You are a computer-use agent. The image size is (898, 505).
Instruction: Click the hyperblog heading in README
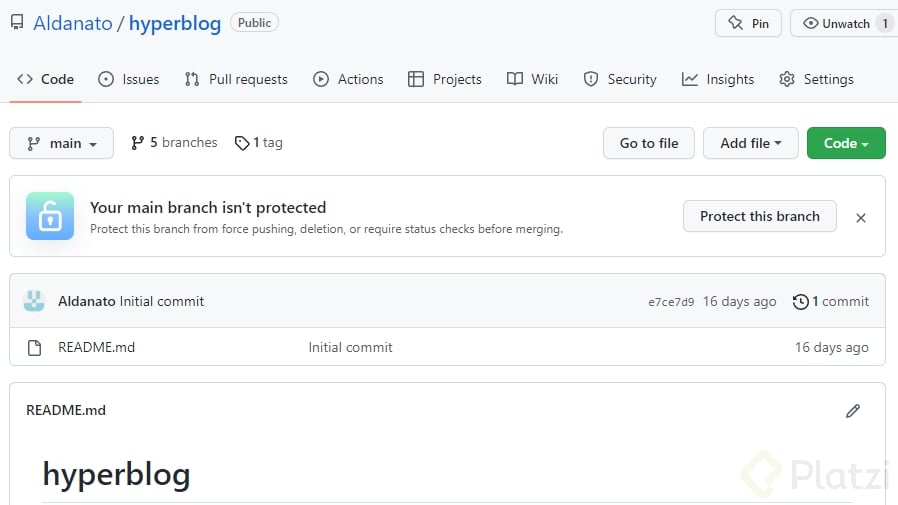116,475
